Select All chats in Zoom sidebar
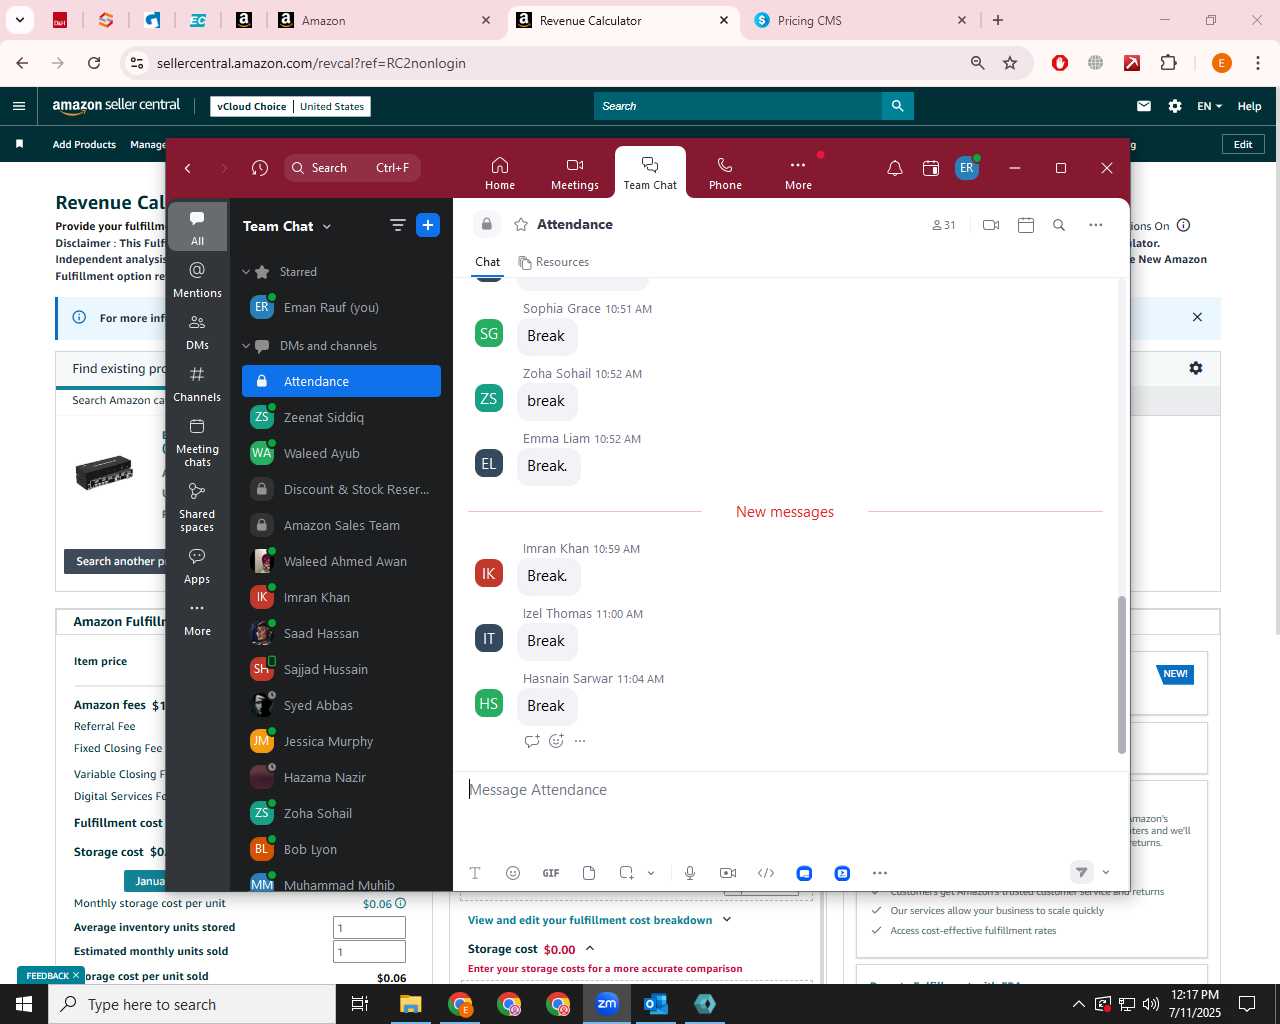 click(x=197, y=228)
